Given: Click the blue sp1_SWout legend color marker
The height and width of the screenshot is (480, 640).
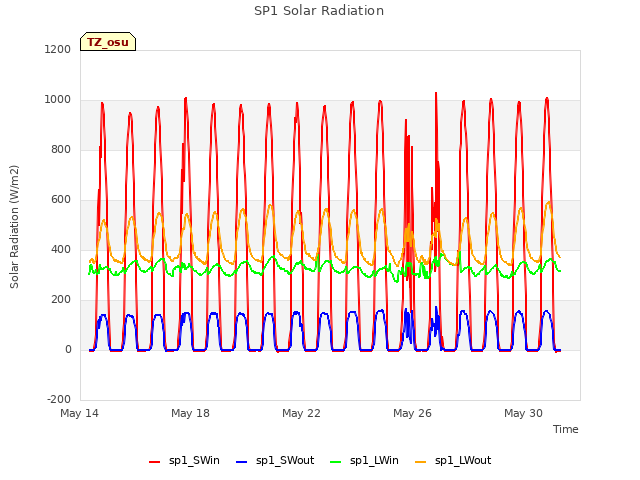Looking at the screenshot, I should pos(242,462).
